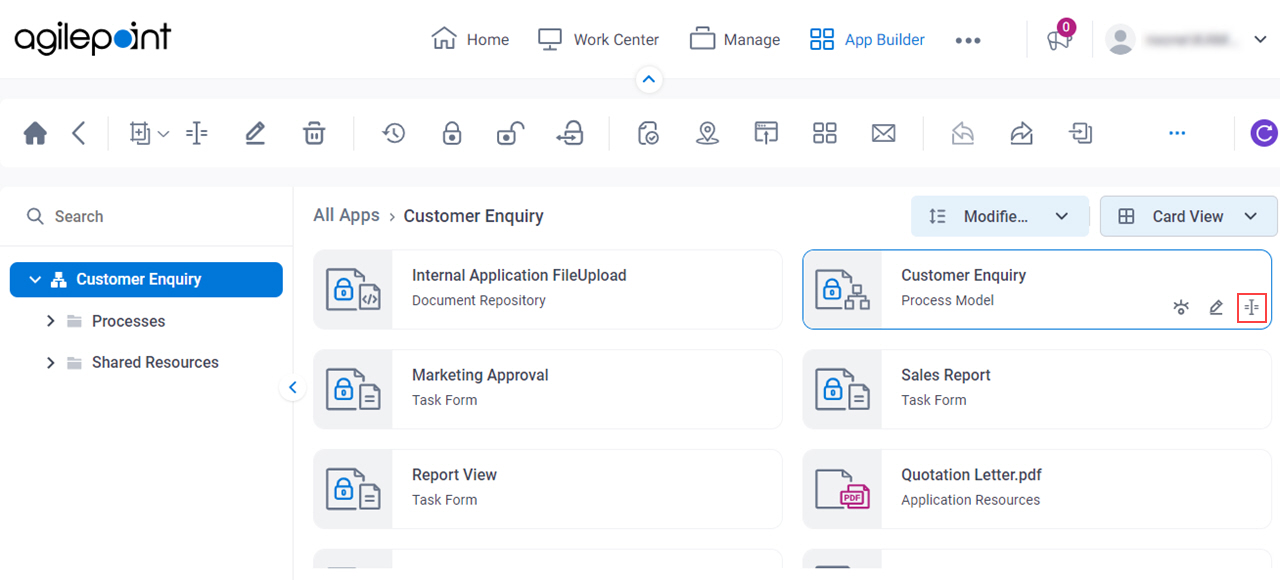Expand the Processes folder

point(50,321)
